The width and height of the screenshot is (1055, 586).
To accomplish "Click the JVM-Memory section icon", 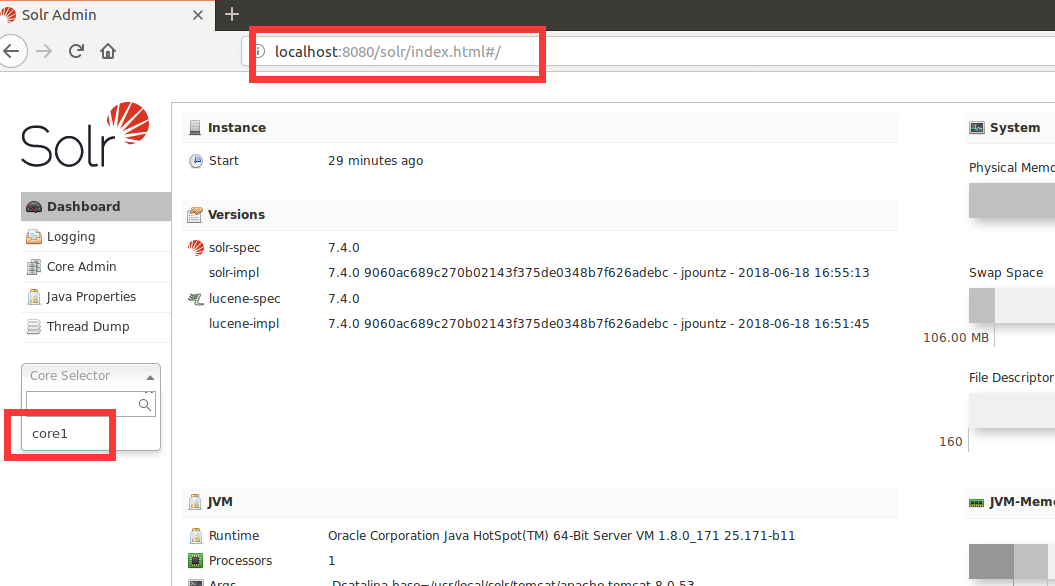I will pyautogui.click(x=976, y=503).
